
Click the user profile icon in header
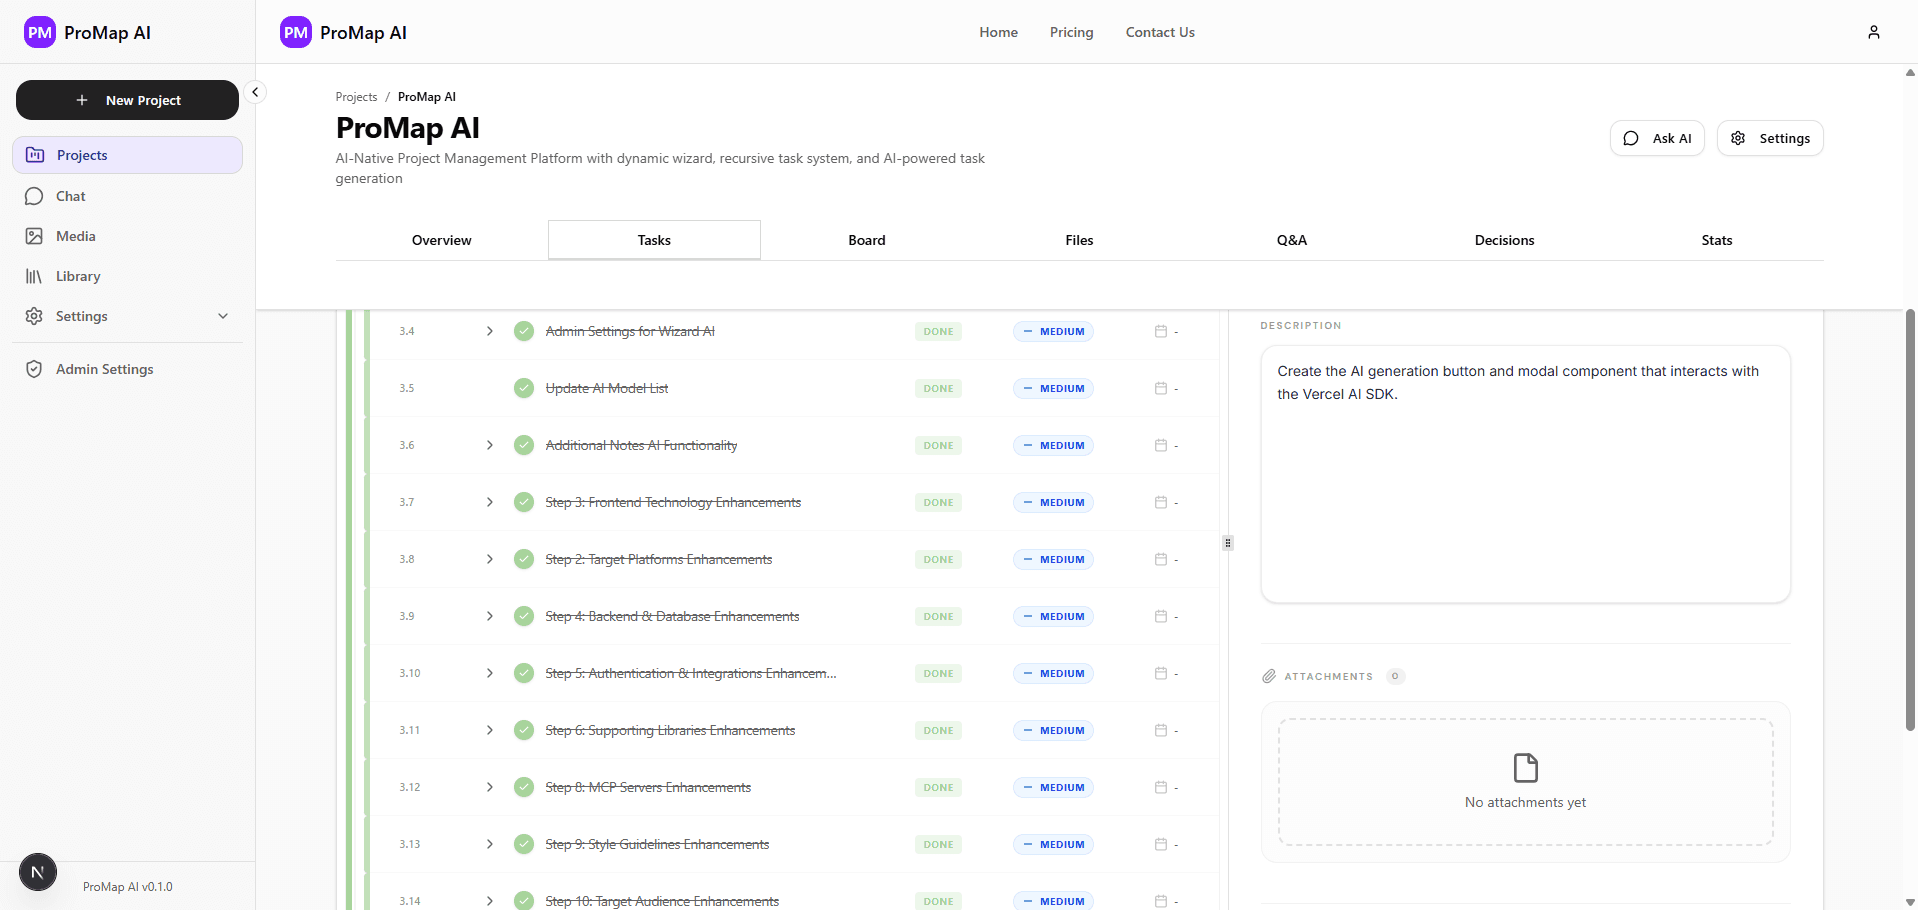tap(1873, 32)
